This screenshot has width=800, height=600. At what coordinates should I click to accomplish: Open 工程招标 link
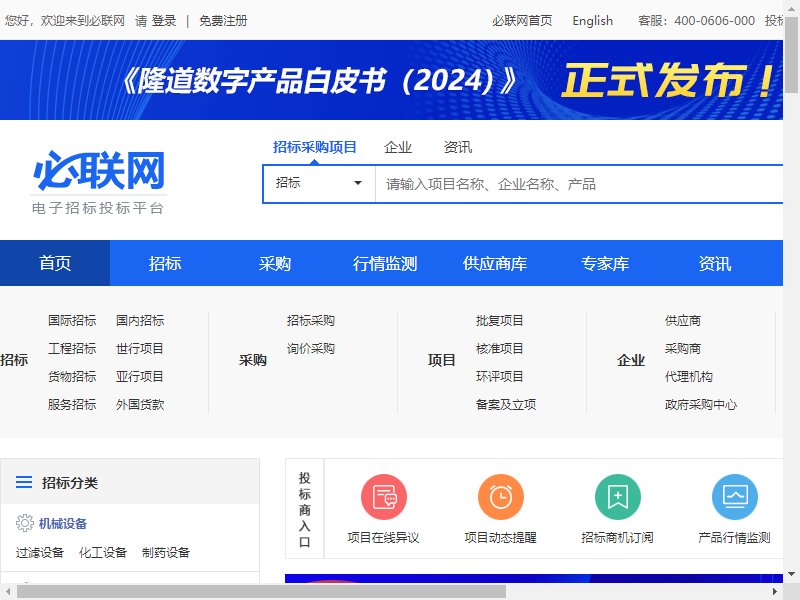(72, 348)
